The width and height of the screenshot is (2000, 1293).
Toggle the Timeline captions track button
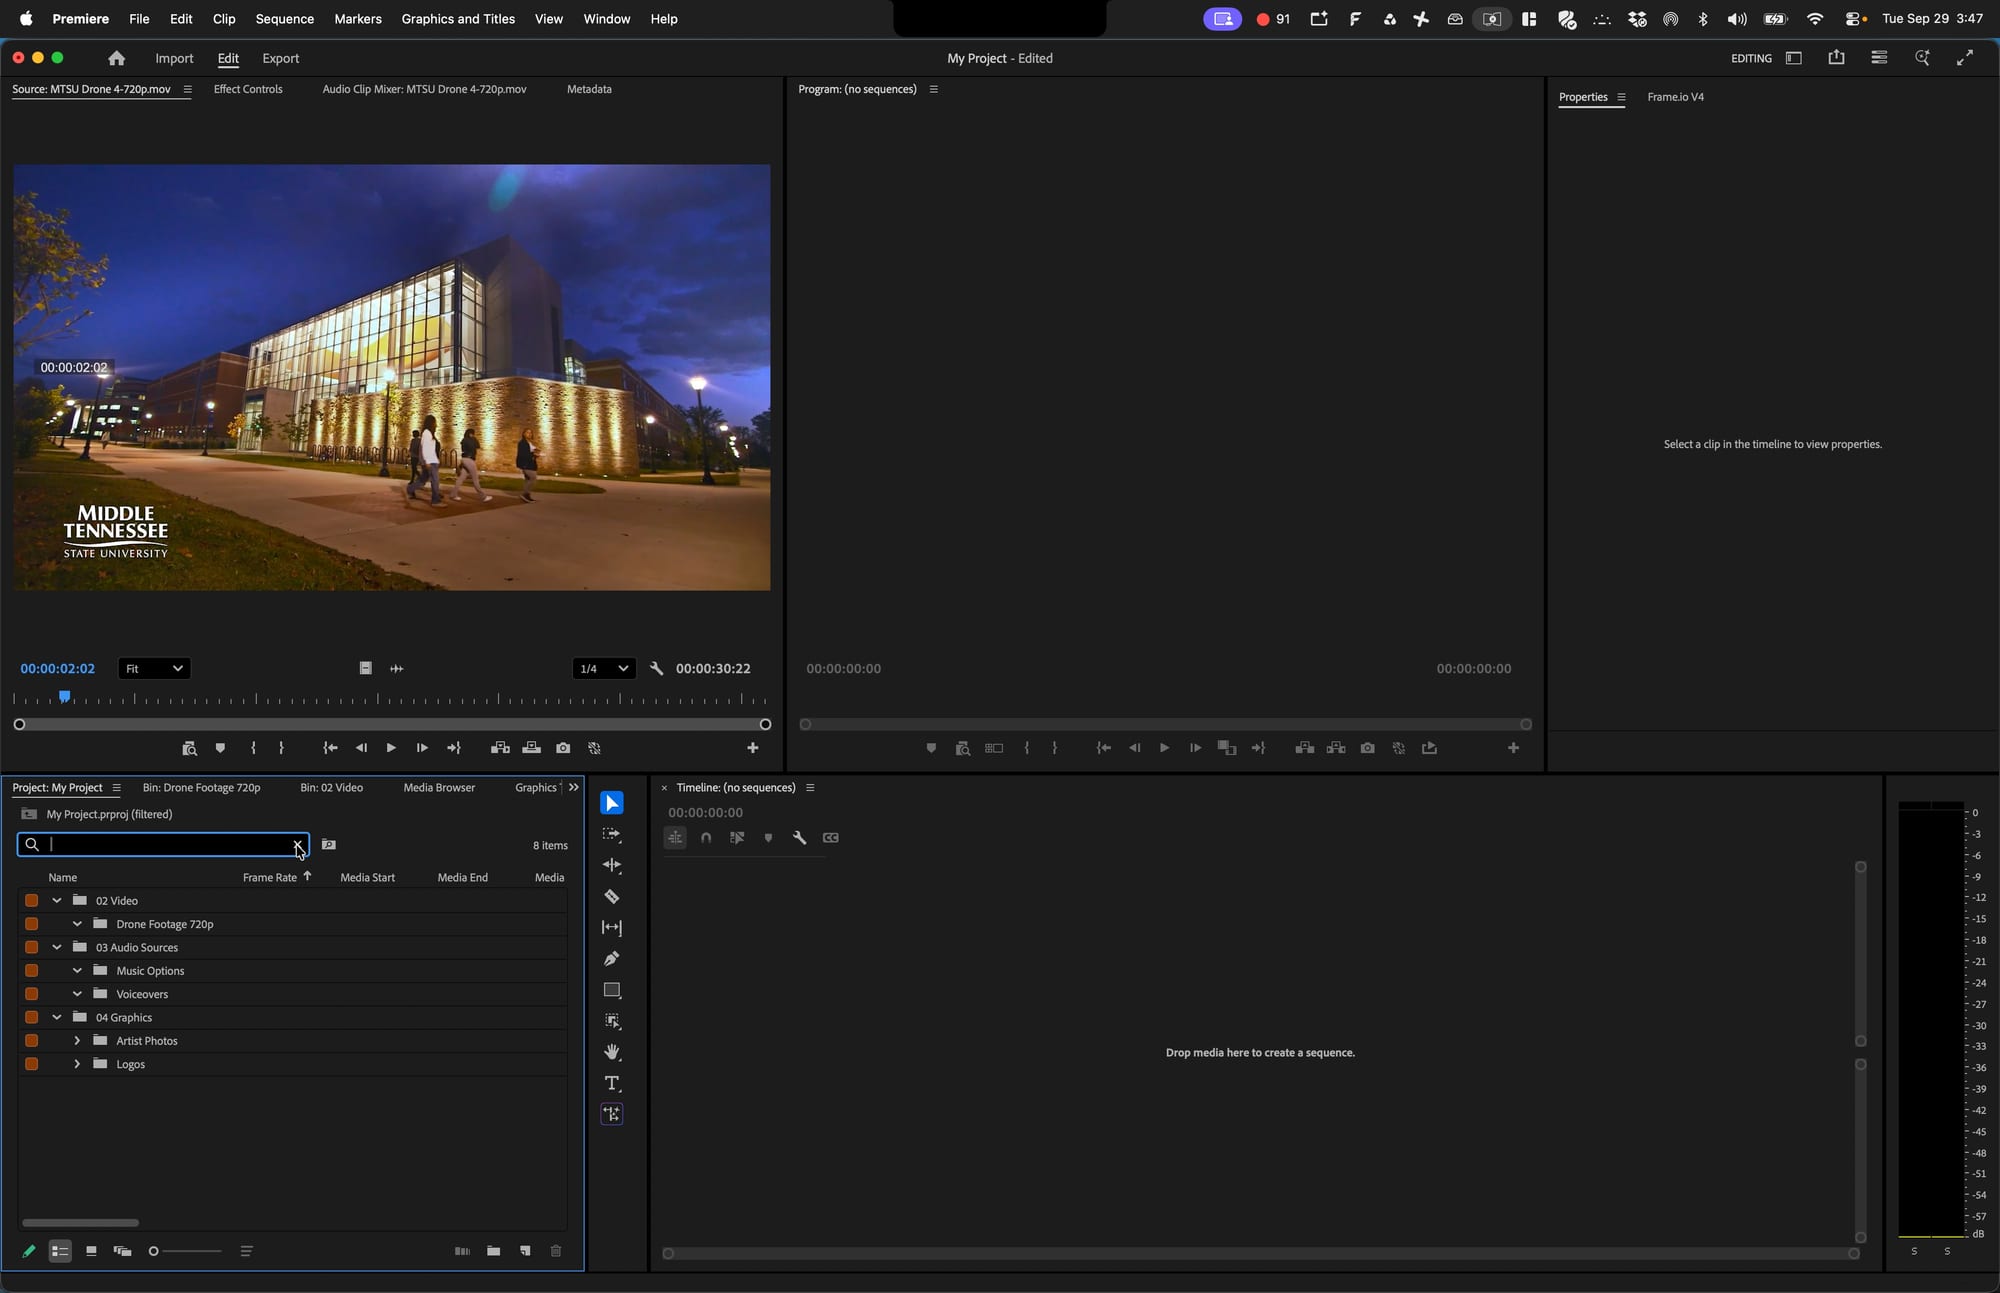[830, 838]
